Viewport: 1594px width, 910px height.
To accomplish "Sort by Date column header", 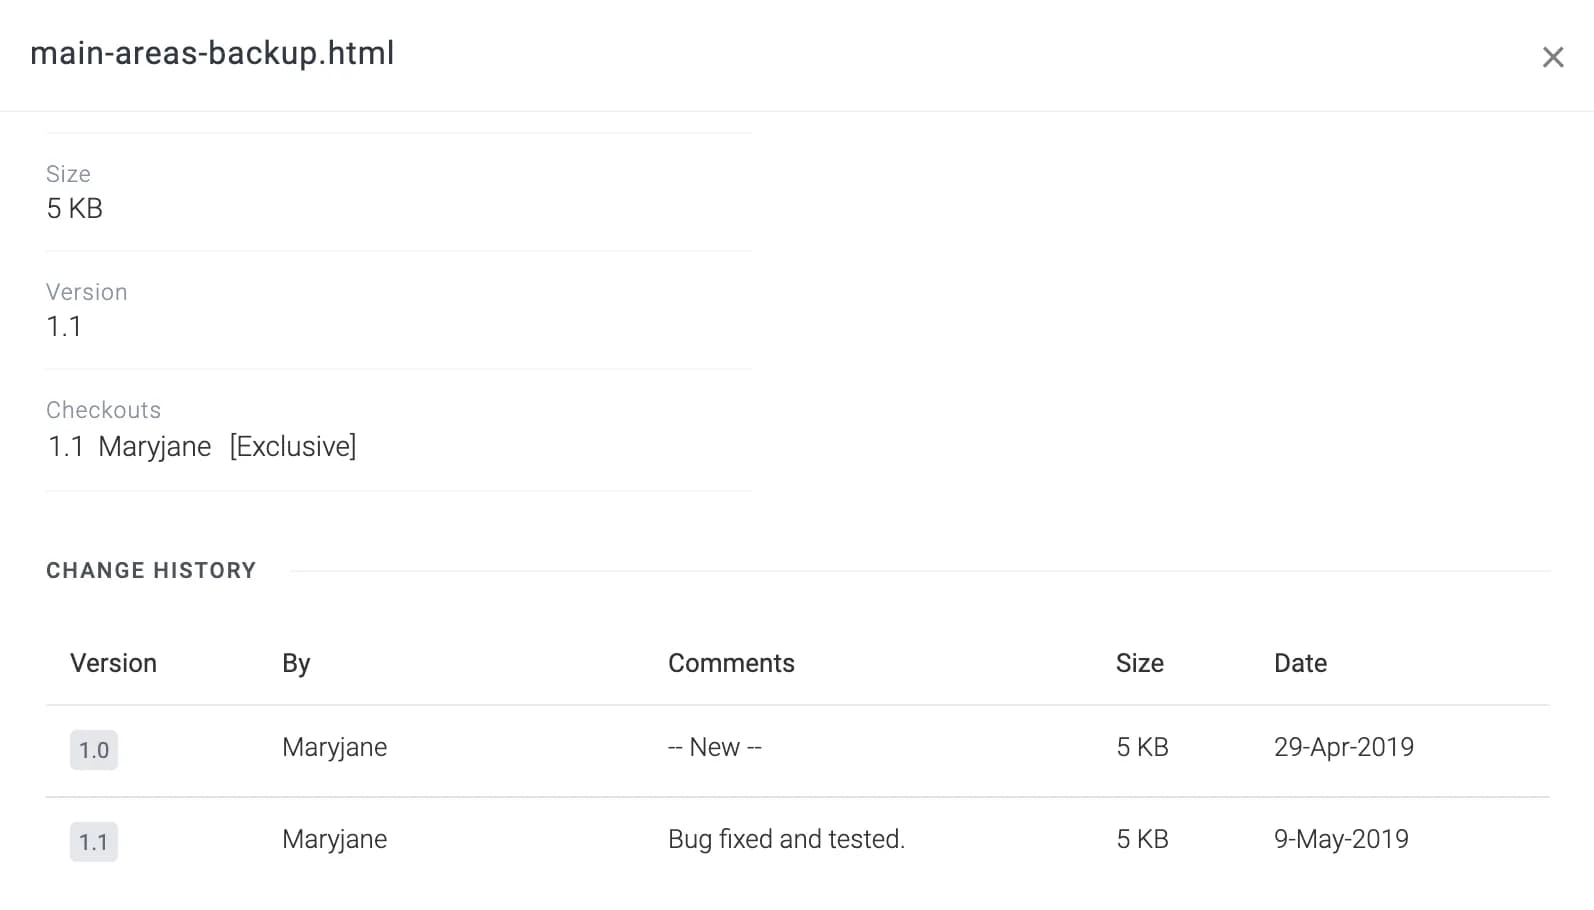I will tap(1300, 663).
